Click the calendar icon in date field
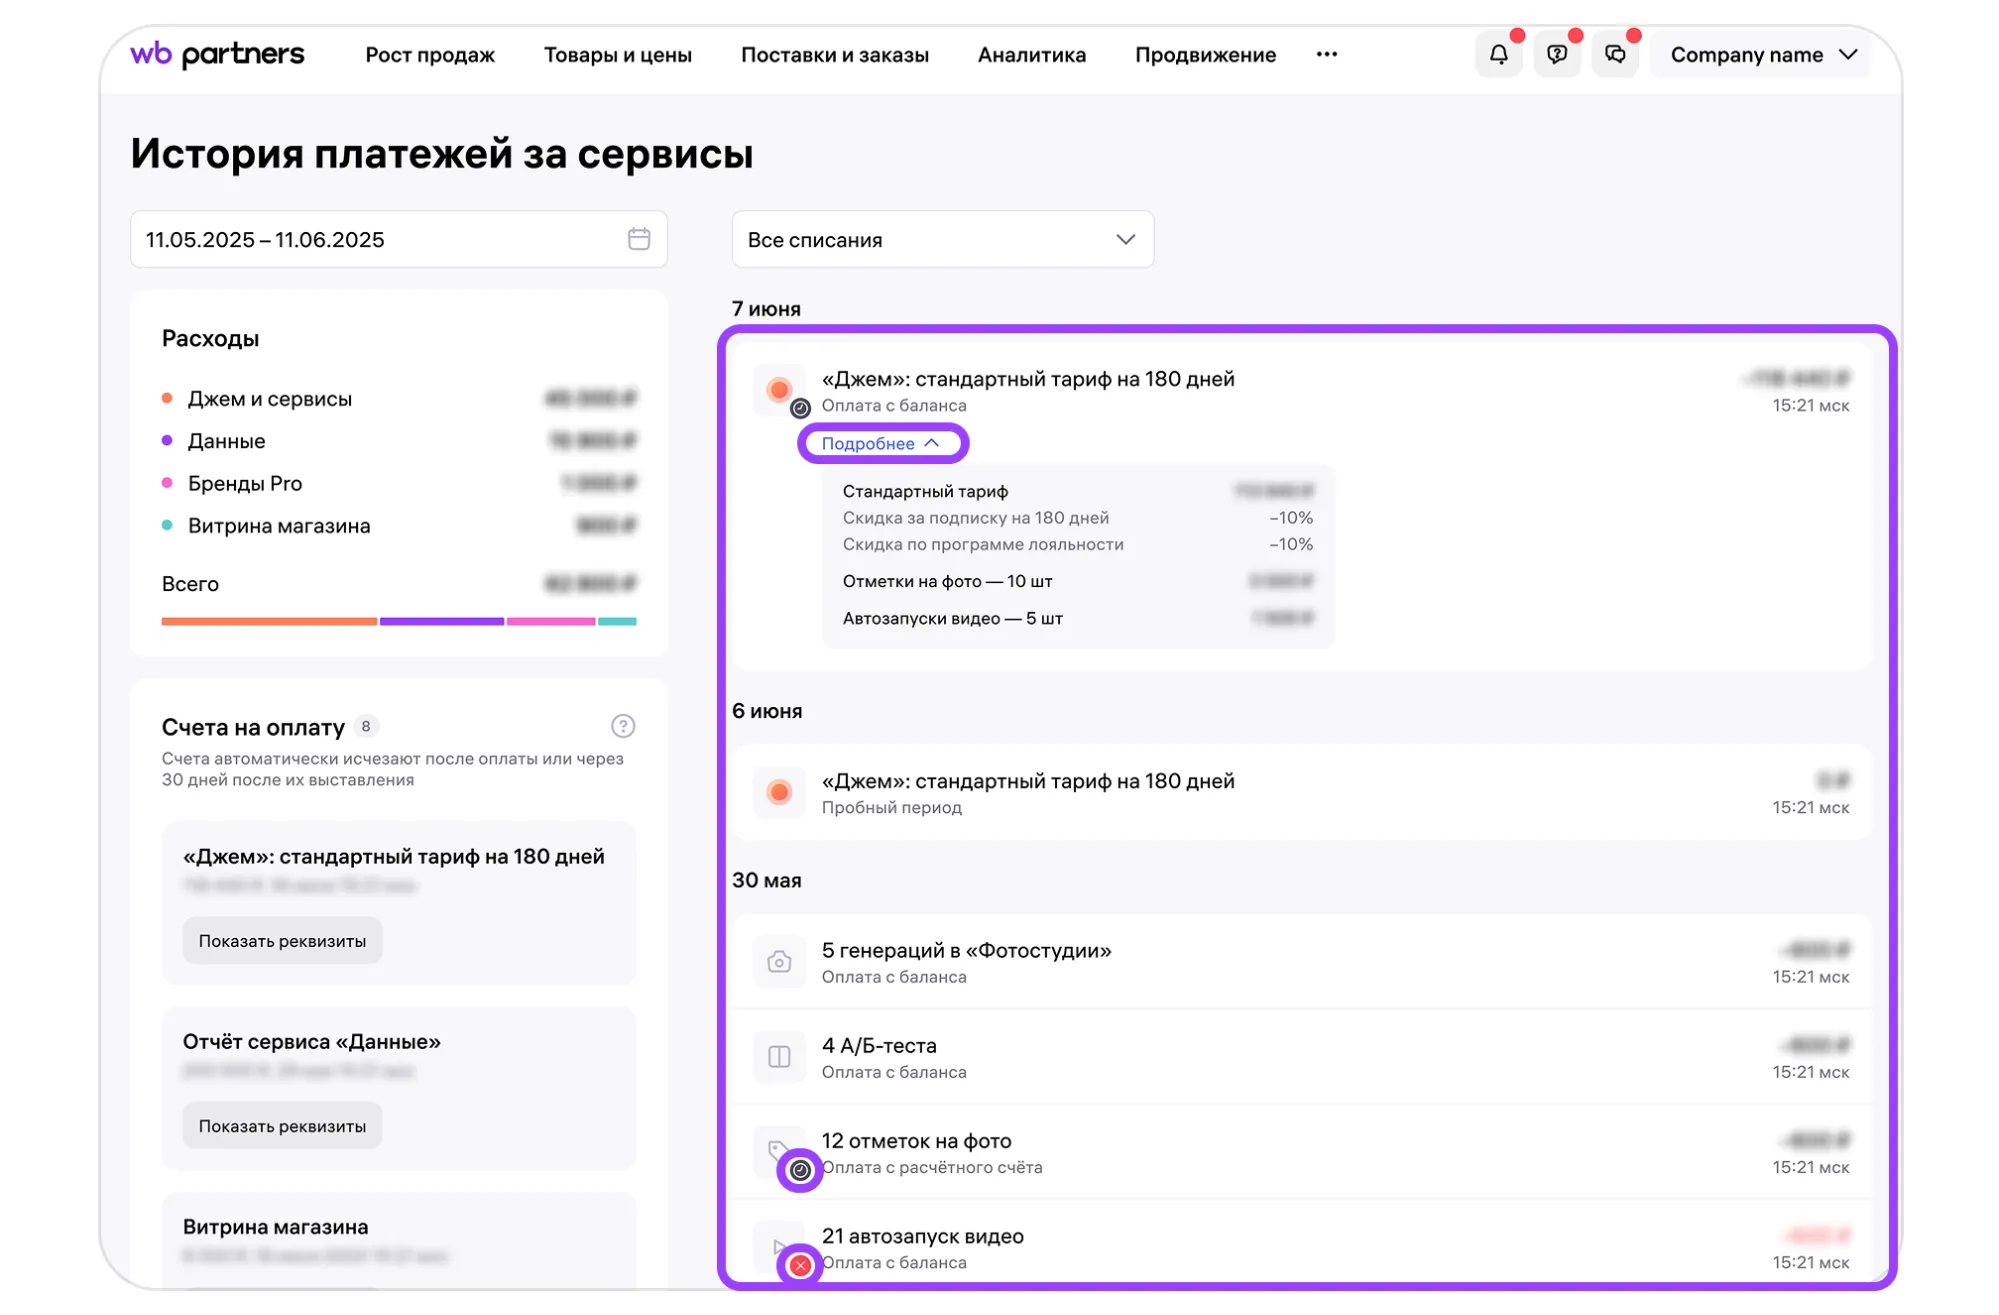 (638, 239)
